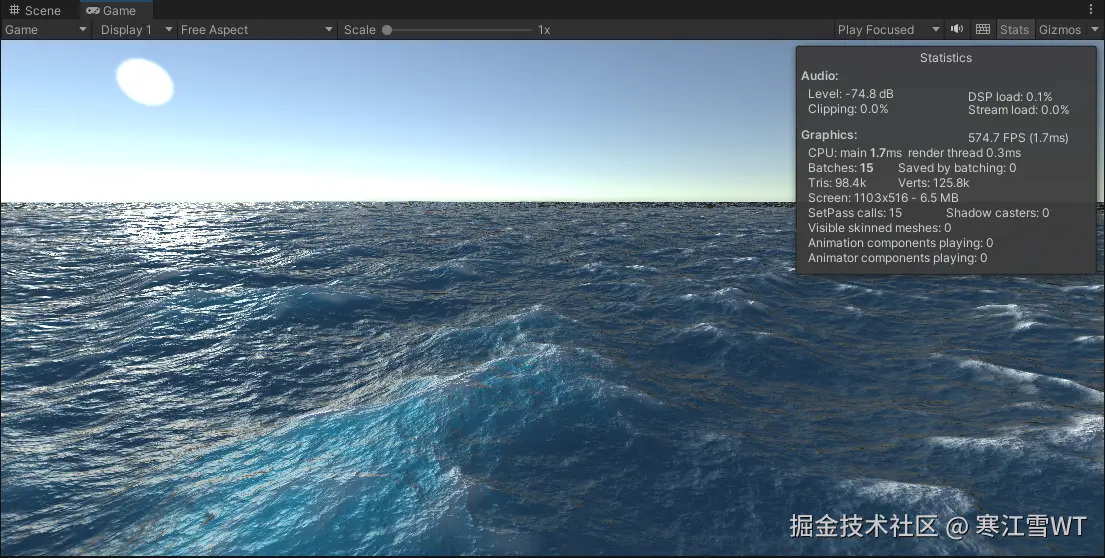Click the Scene tab grid icon

(14, 10)
